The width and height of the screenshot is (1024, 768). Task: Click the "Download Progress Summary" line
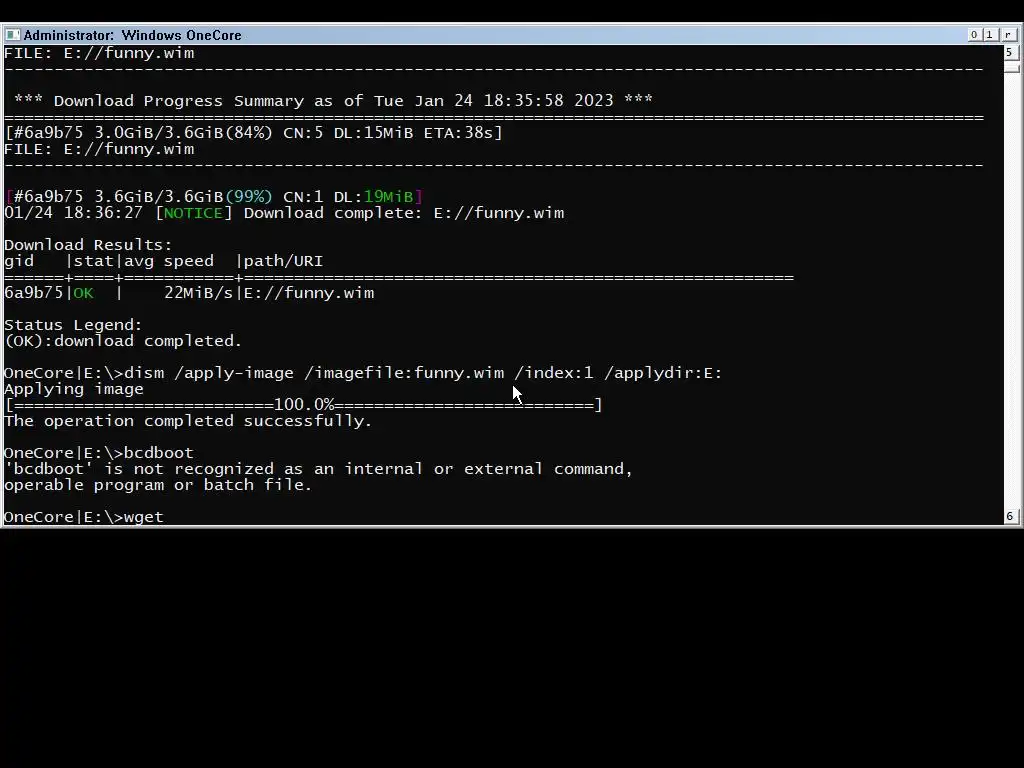333,101
